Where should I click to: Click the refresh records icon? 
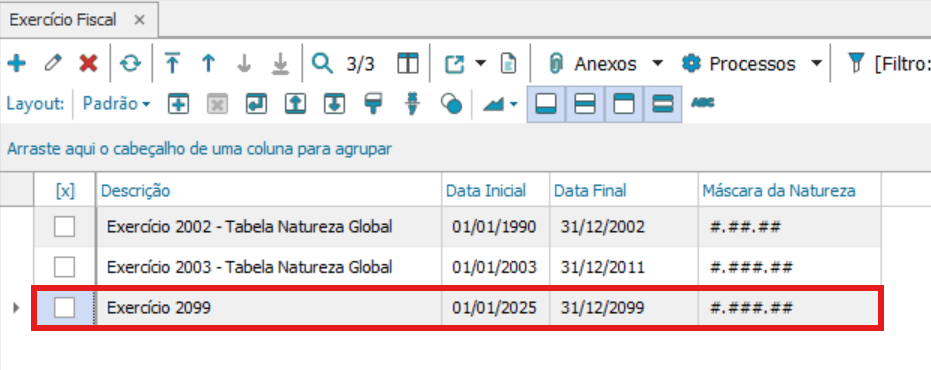[130, 63]
